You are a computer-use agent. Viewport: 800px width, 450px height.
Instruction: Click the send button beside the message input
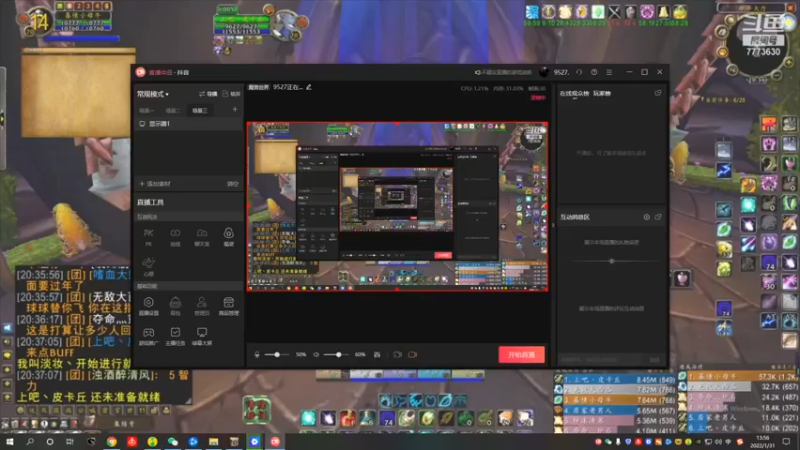pos(655,360)
